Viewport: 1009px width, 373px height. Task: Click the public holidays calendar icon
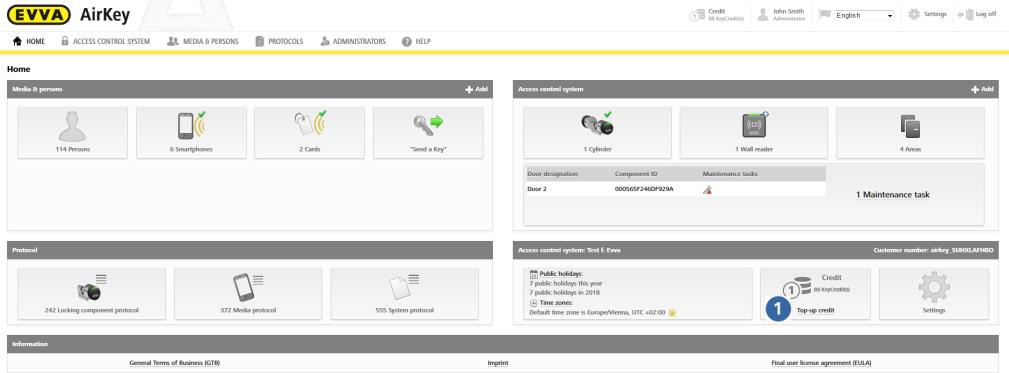[x=533, y=274]
